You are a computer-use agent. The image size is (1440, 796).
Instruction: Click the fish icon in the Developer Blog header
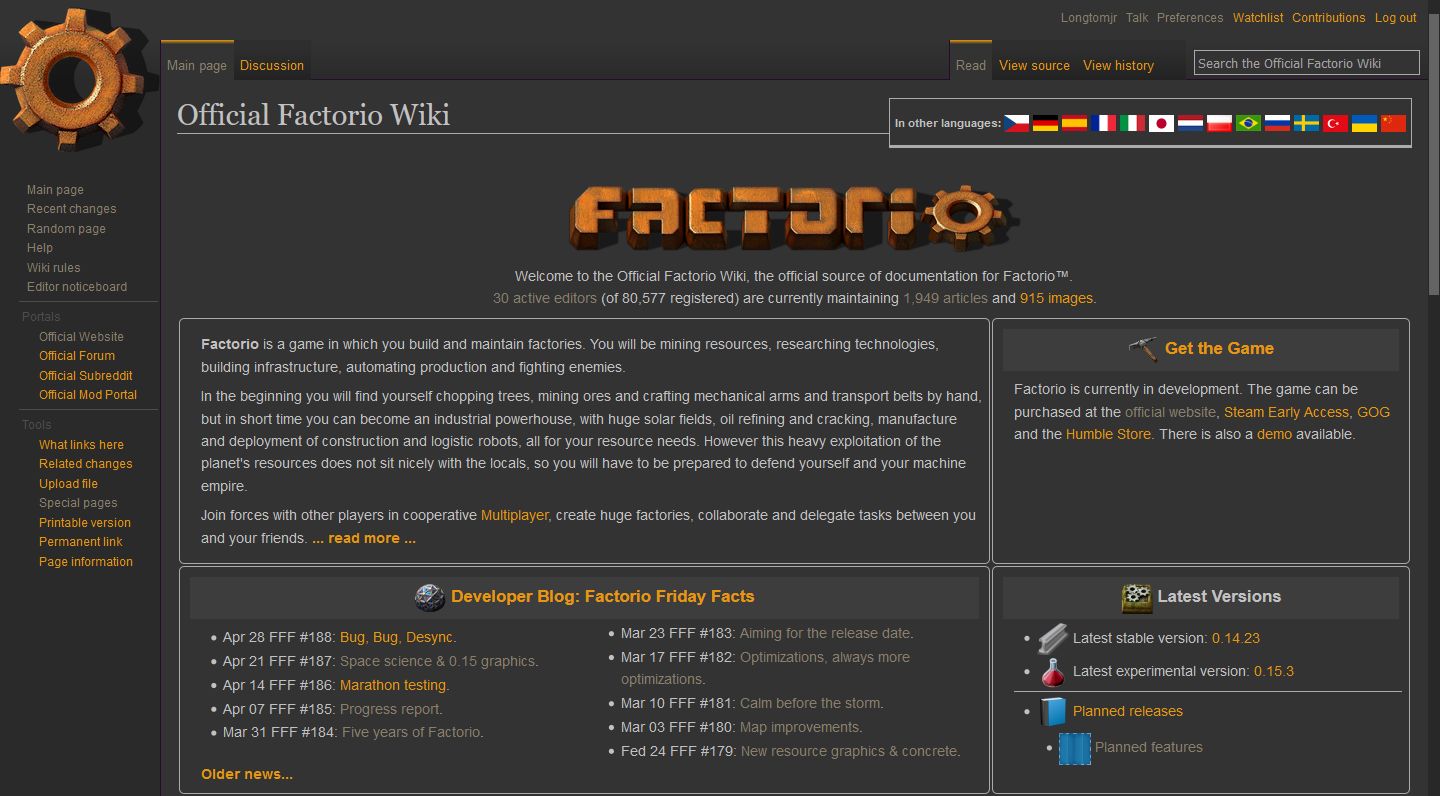[430, 597]
